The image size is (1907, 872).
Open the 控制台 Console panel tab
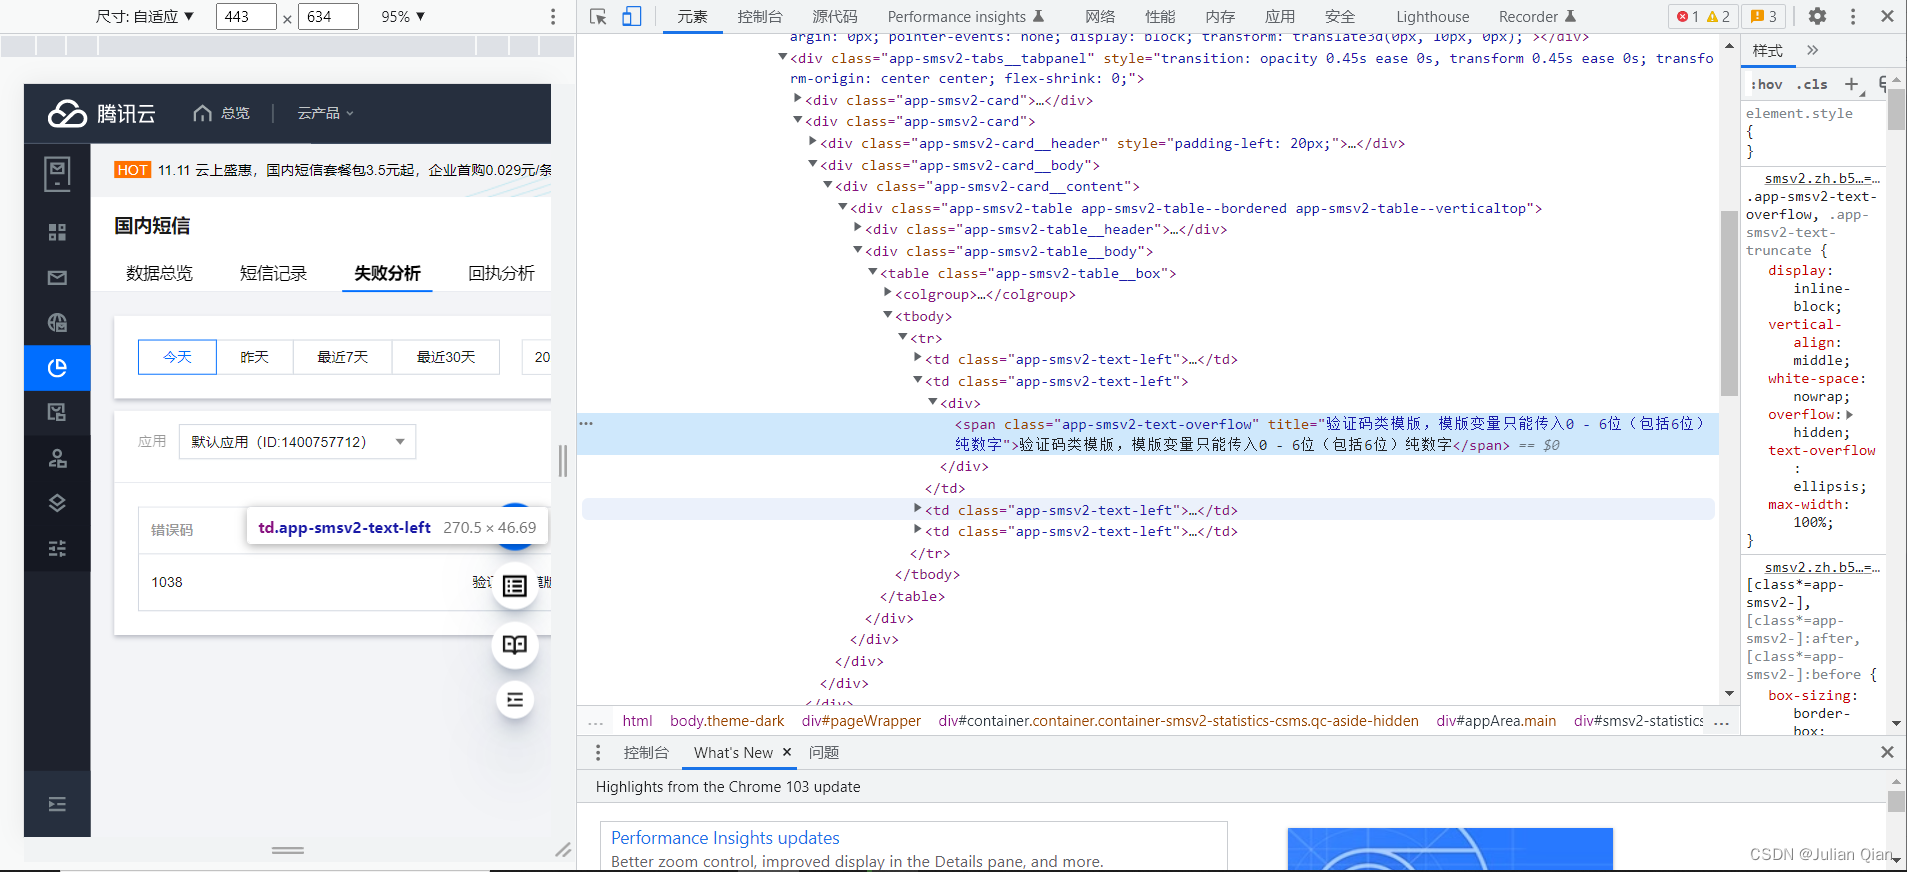coord(760,16)
